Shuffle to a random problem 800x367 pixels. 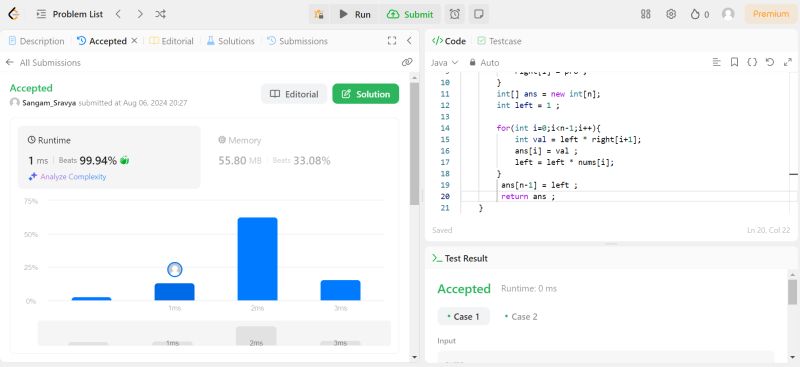[160, 14]
